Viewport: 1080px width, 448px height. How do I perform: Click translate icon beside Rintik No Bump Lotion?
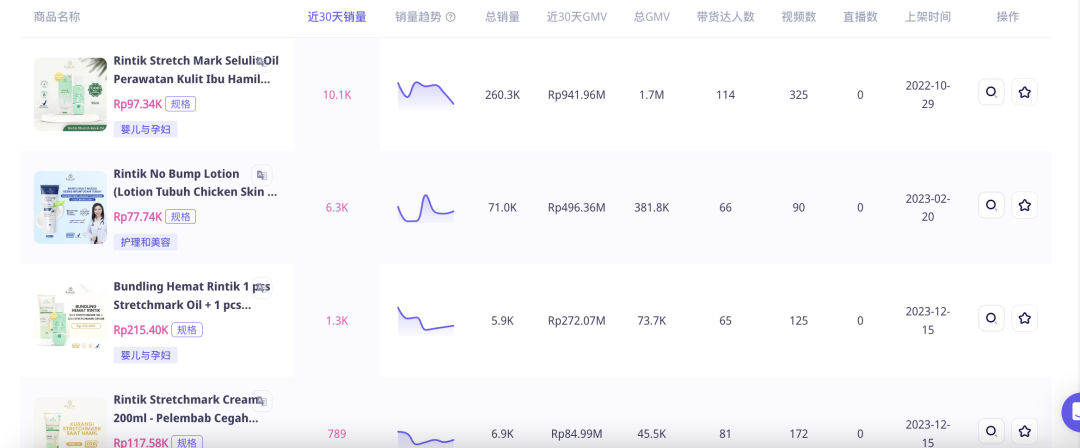[x=261, y=174]
